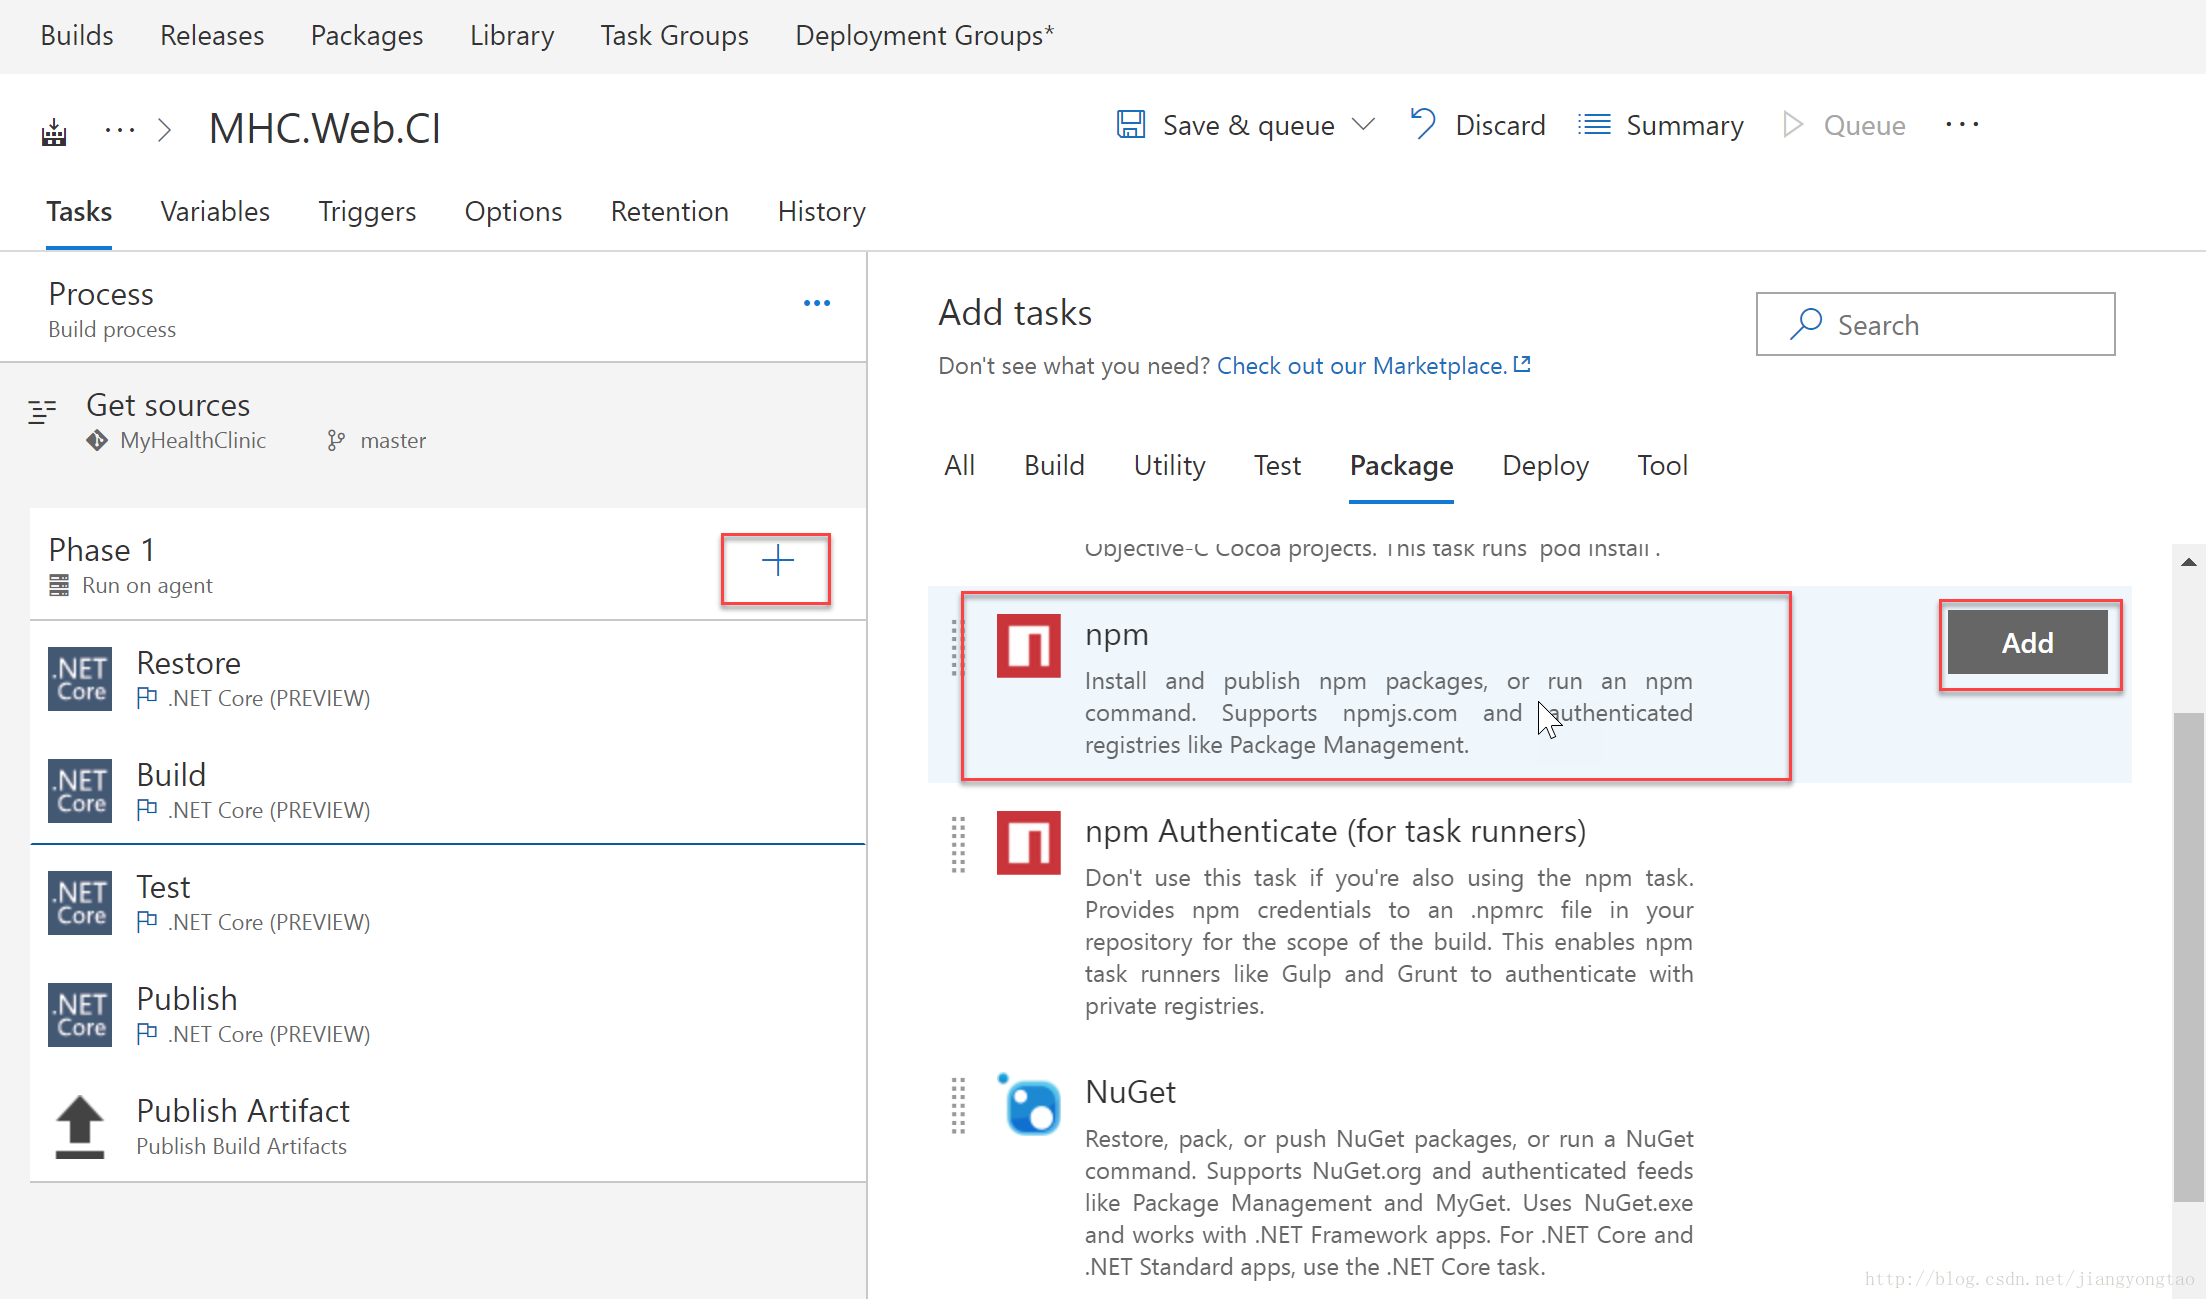Switch to the Variables tab
The width and height of the screenshot is (2206, 1299).
[x=215, y=211]
